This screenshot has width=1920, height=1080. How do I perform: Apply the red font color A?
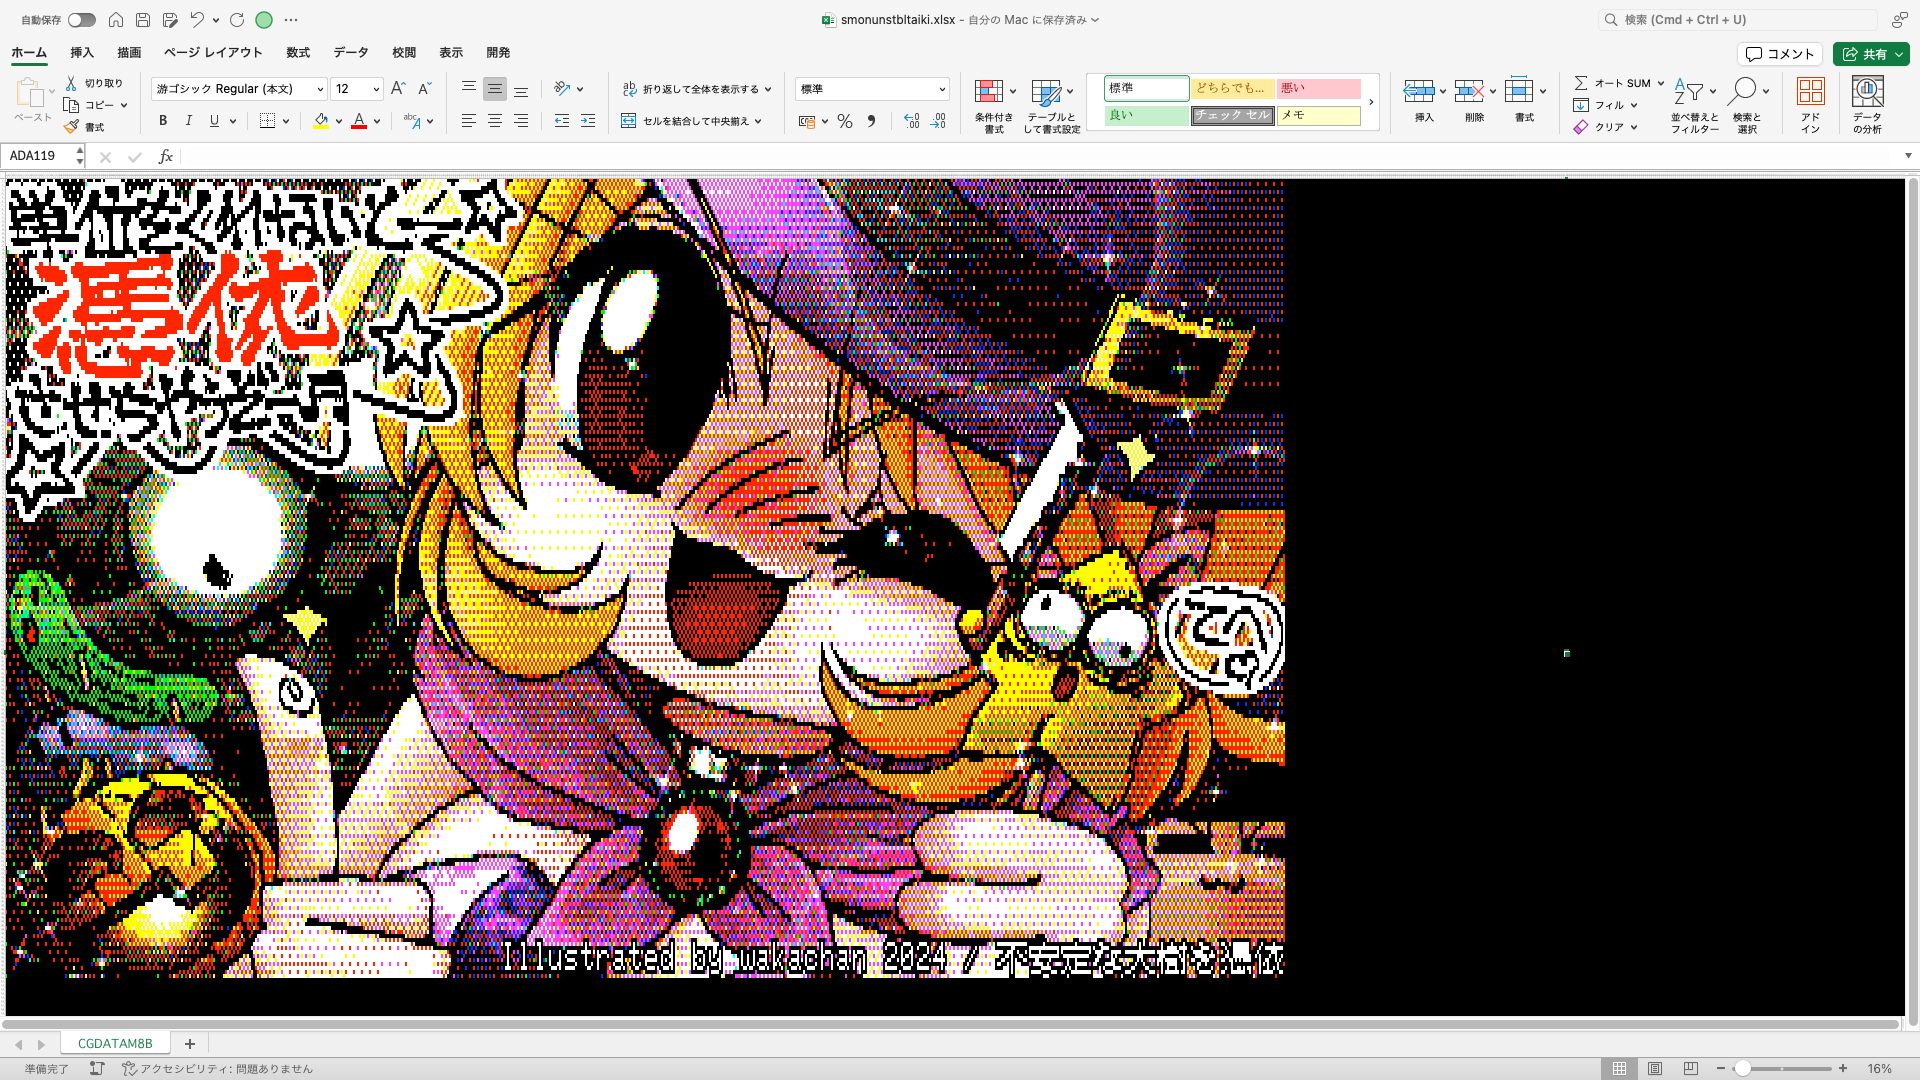[x=359, y=121]
